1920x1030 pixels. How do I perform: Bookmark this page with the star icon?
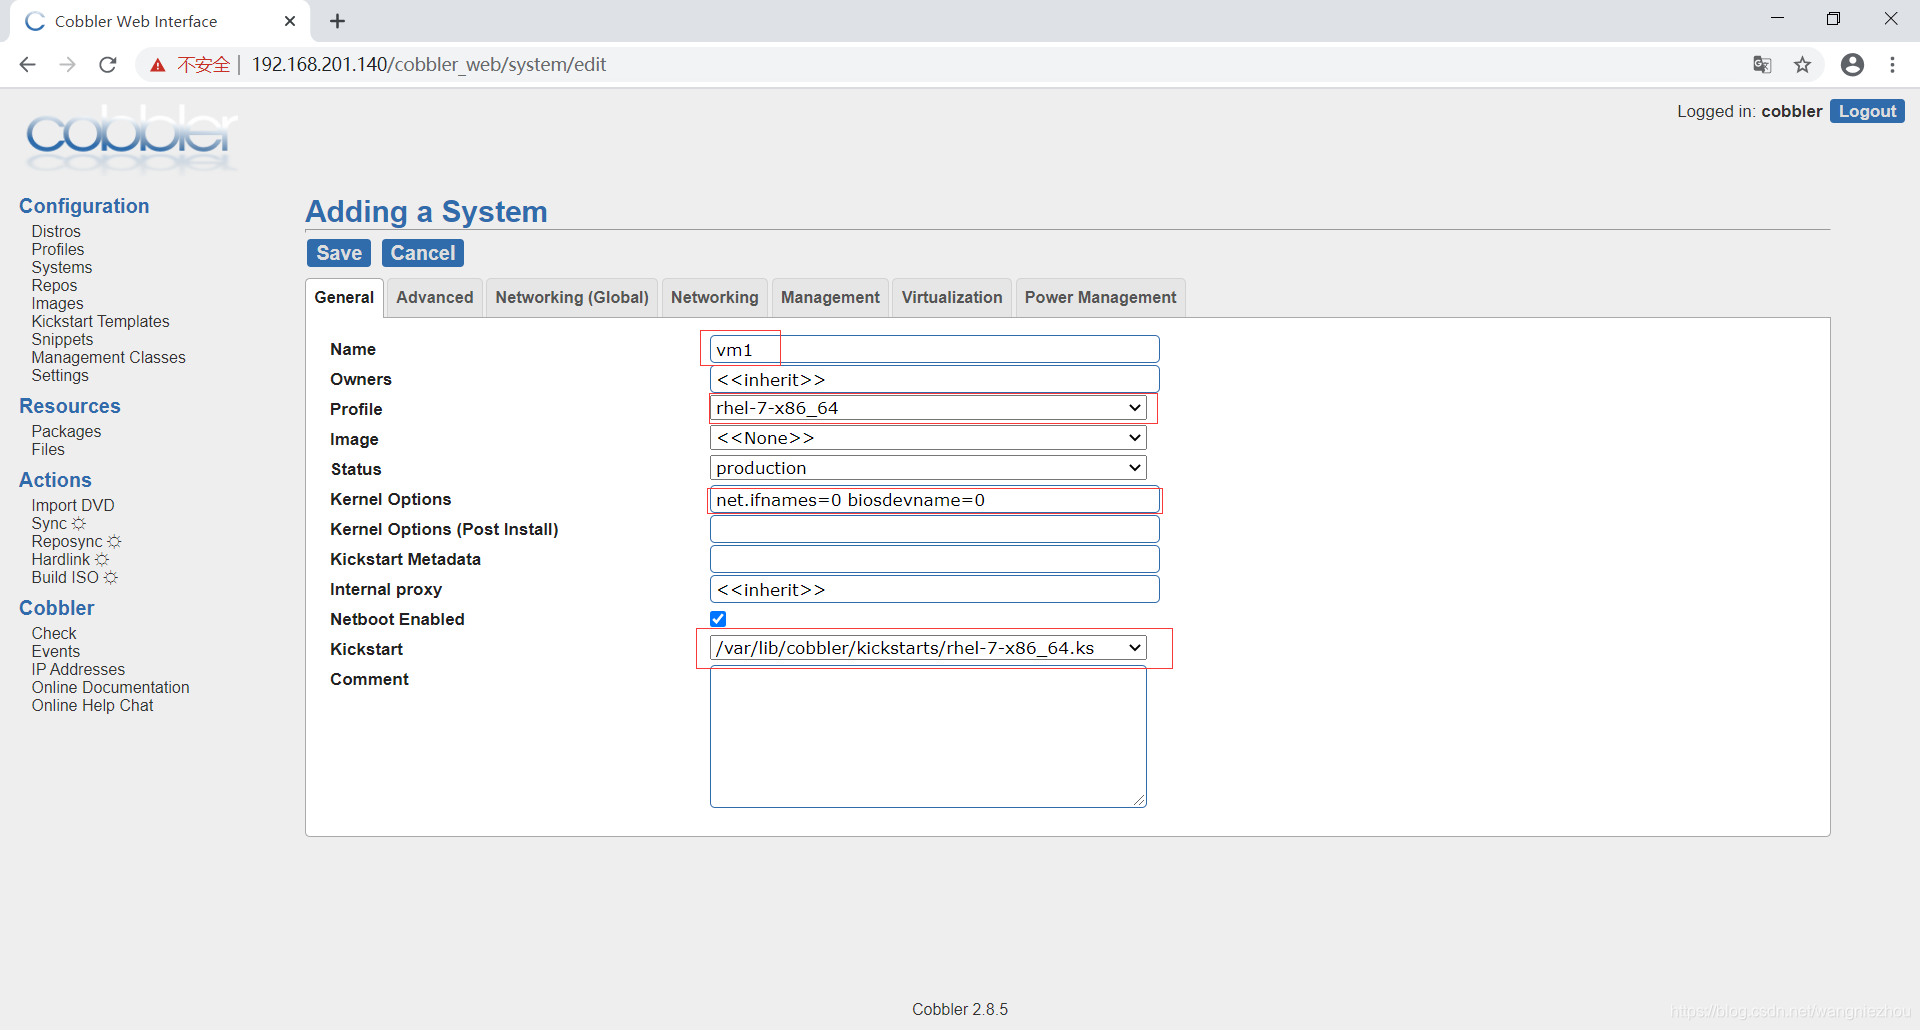1802,65
